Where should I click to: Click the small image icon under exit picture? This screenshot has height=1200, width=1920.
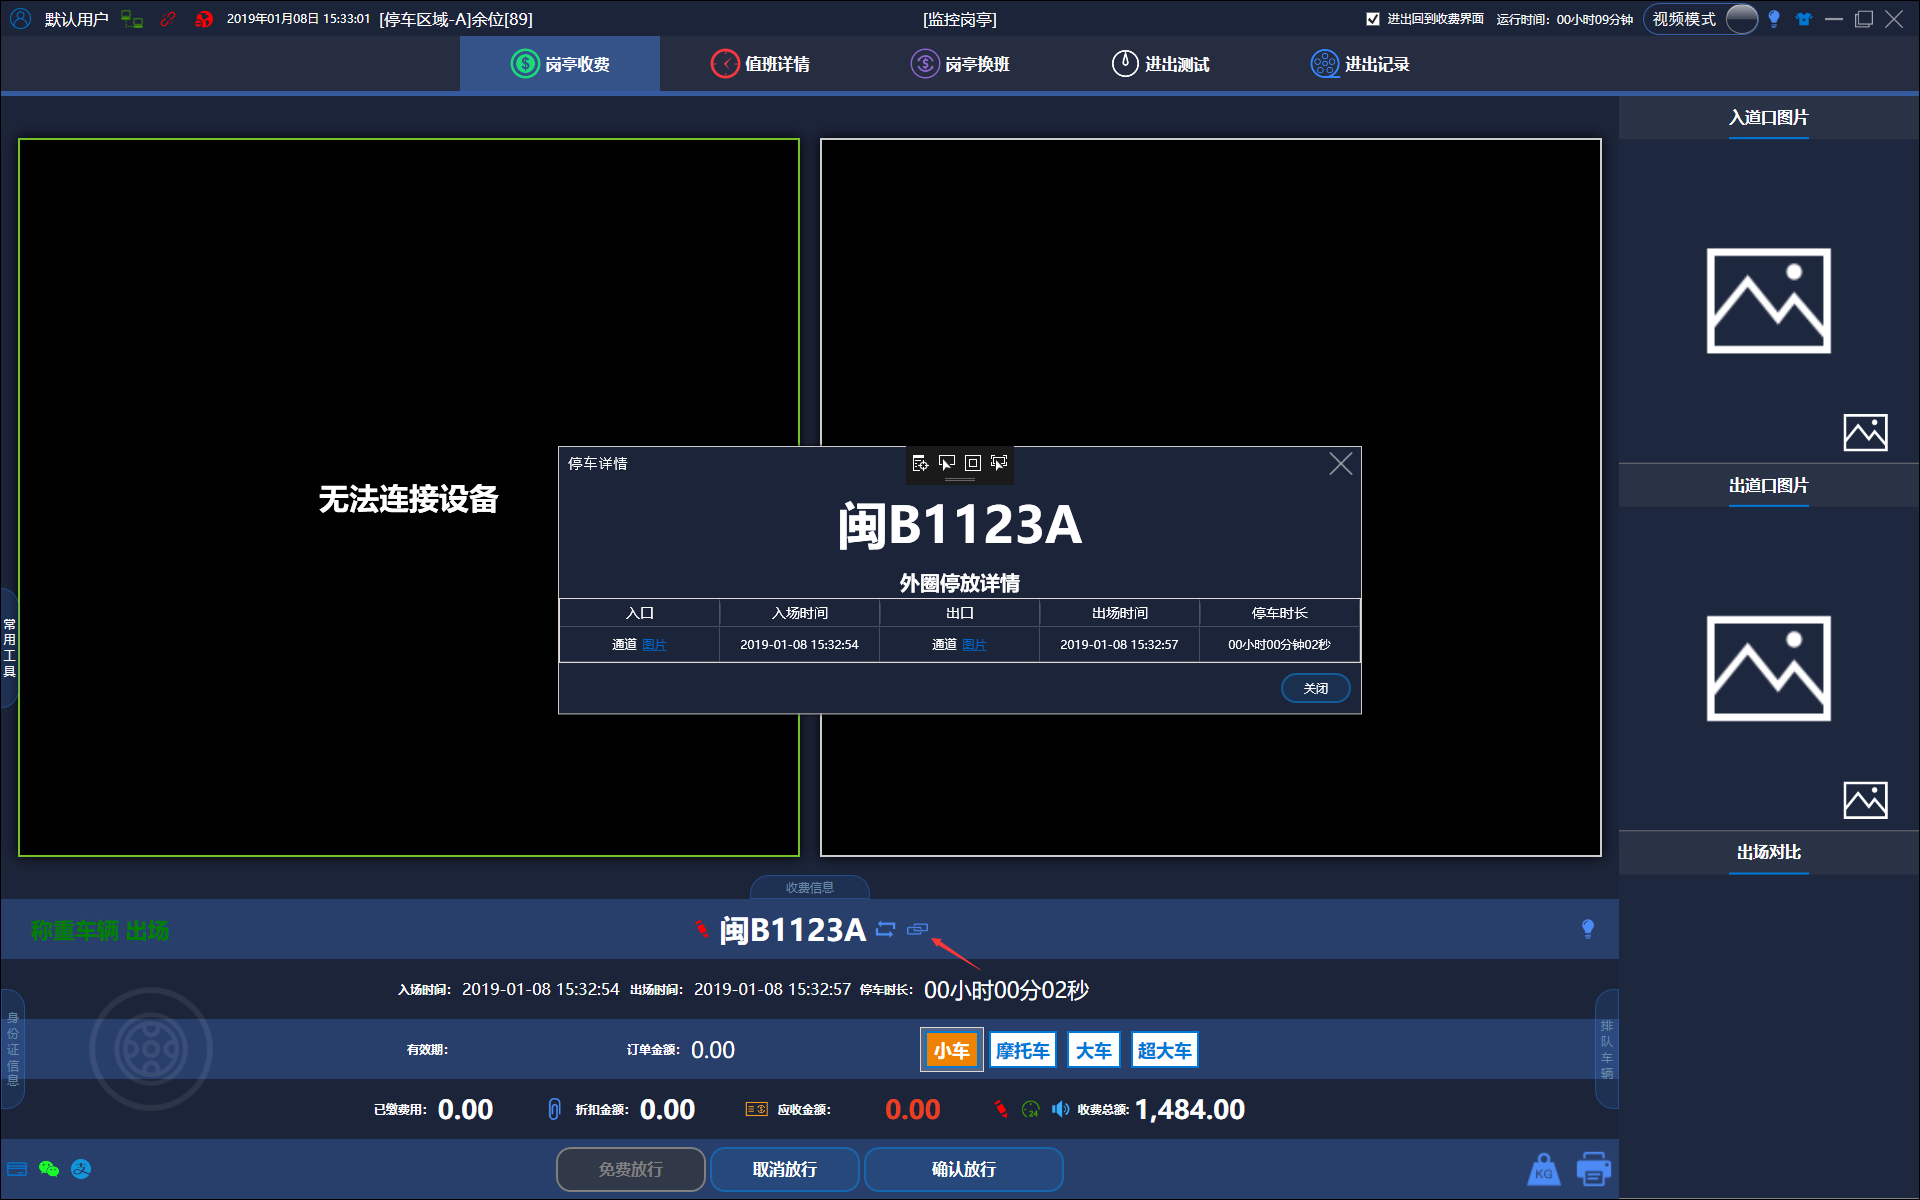pyautogui.click(x=1865, y=801)
